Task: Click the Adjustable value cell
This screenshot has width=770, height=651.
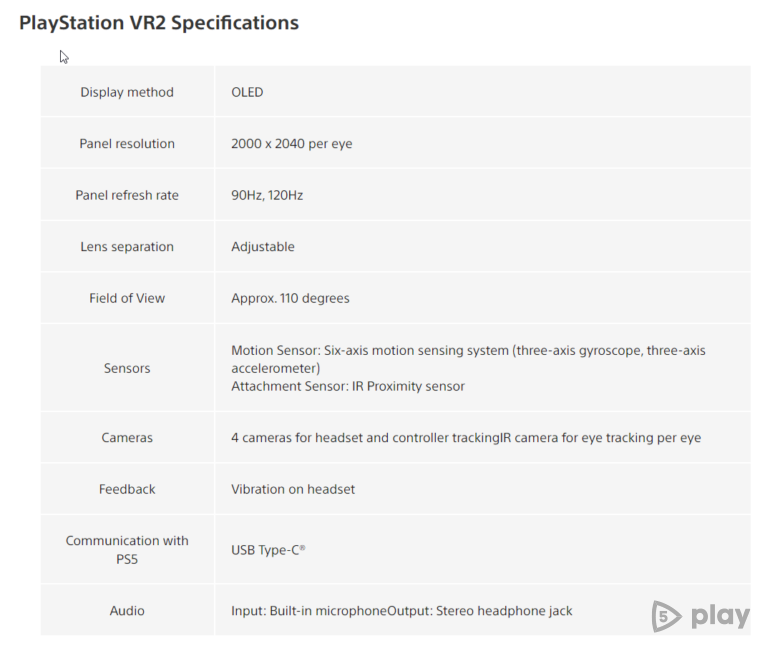Action: click(263, 247)
